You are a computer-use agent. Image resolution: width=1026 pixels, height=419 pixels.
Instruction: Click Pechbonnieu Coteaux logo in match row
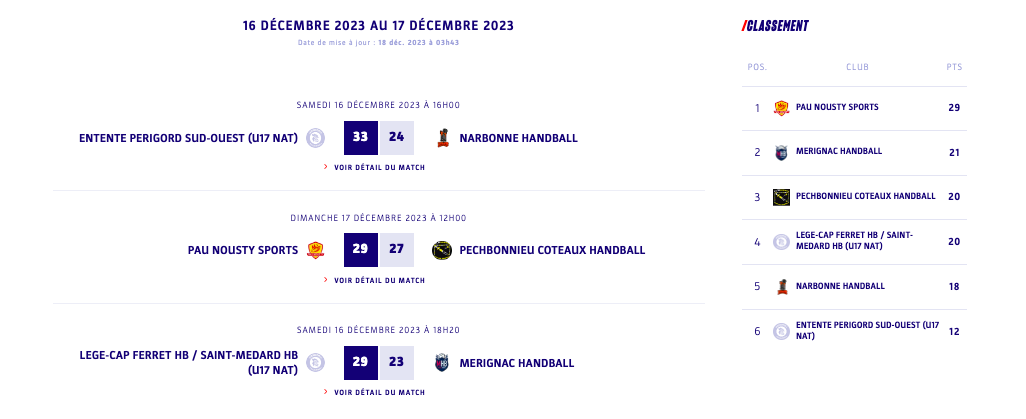pos(442,250)
